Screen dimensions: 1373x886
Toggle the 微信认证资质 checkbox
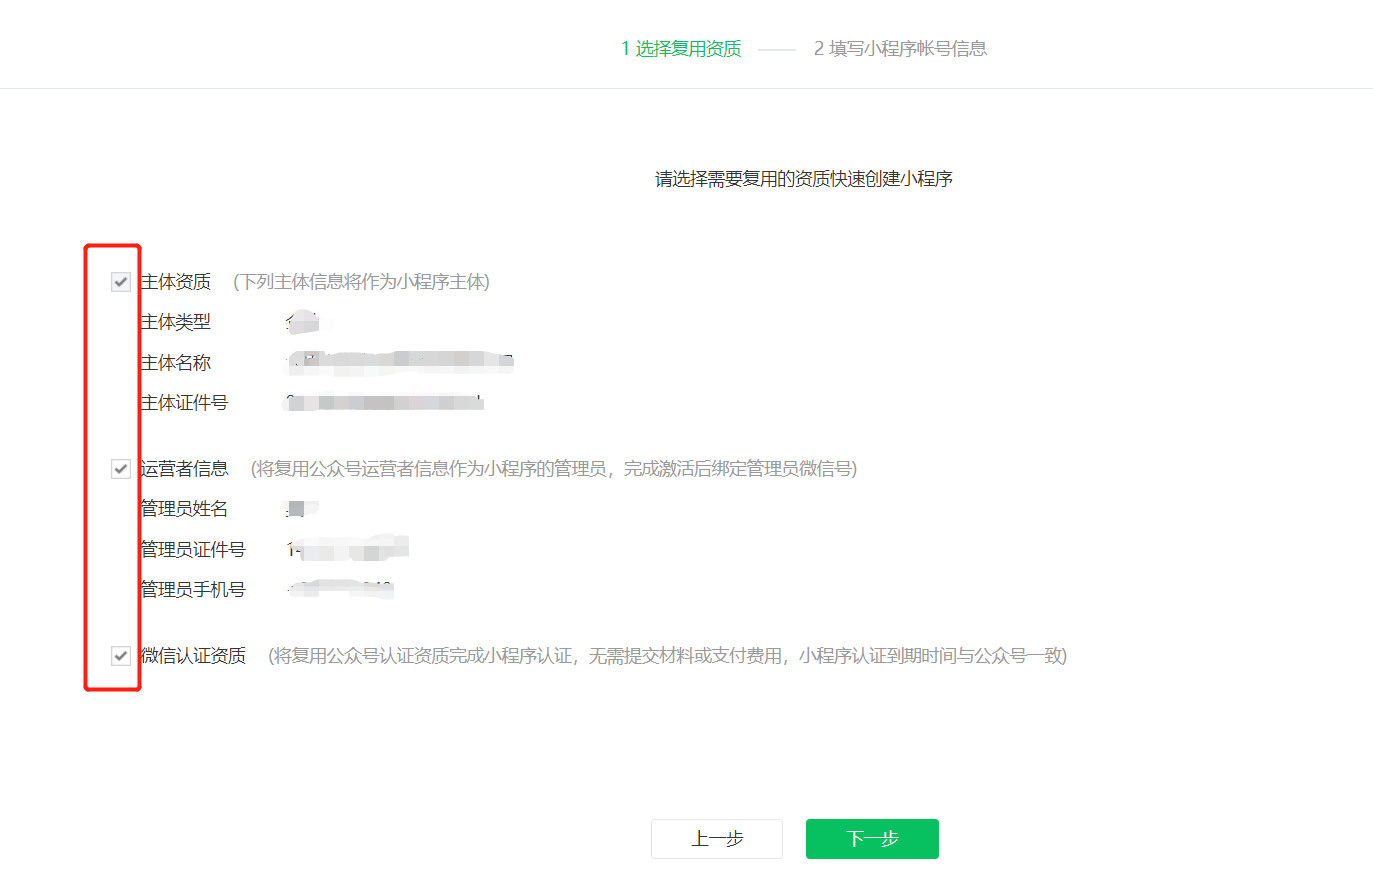121,656
